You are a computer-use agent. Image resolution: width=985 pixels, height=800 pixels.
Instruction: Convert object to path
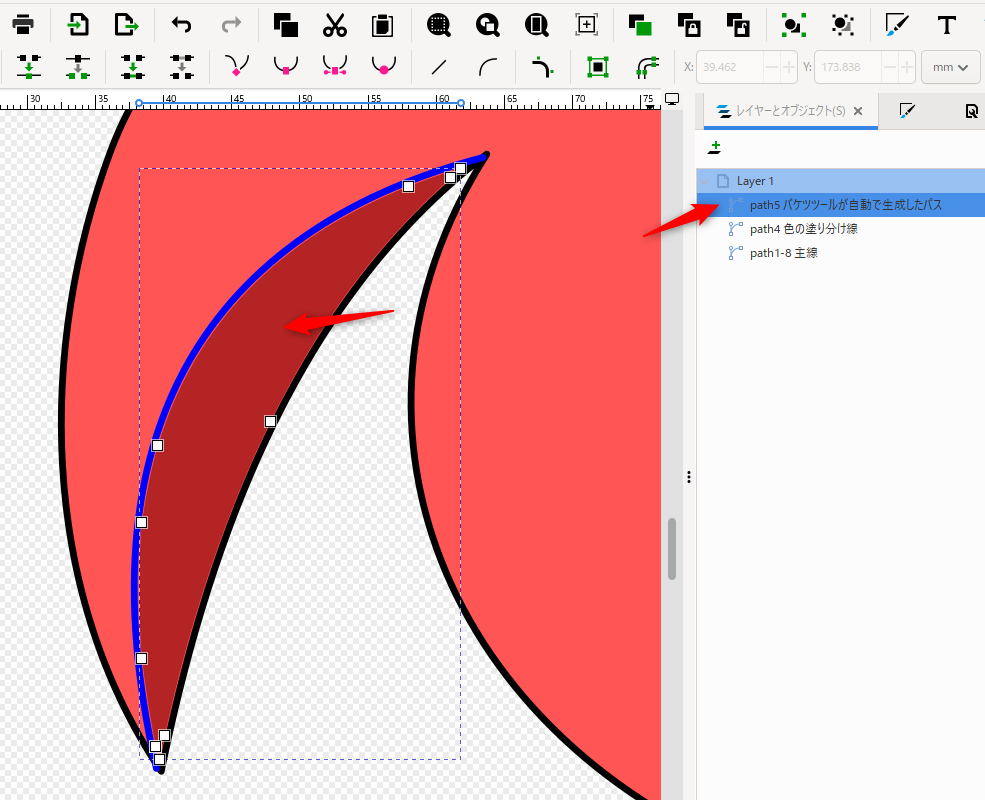tap(598, 67)
